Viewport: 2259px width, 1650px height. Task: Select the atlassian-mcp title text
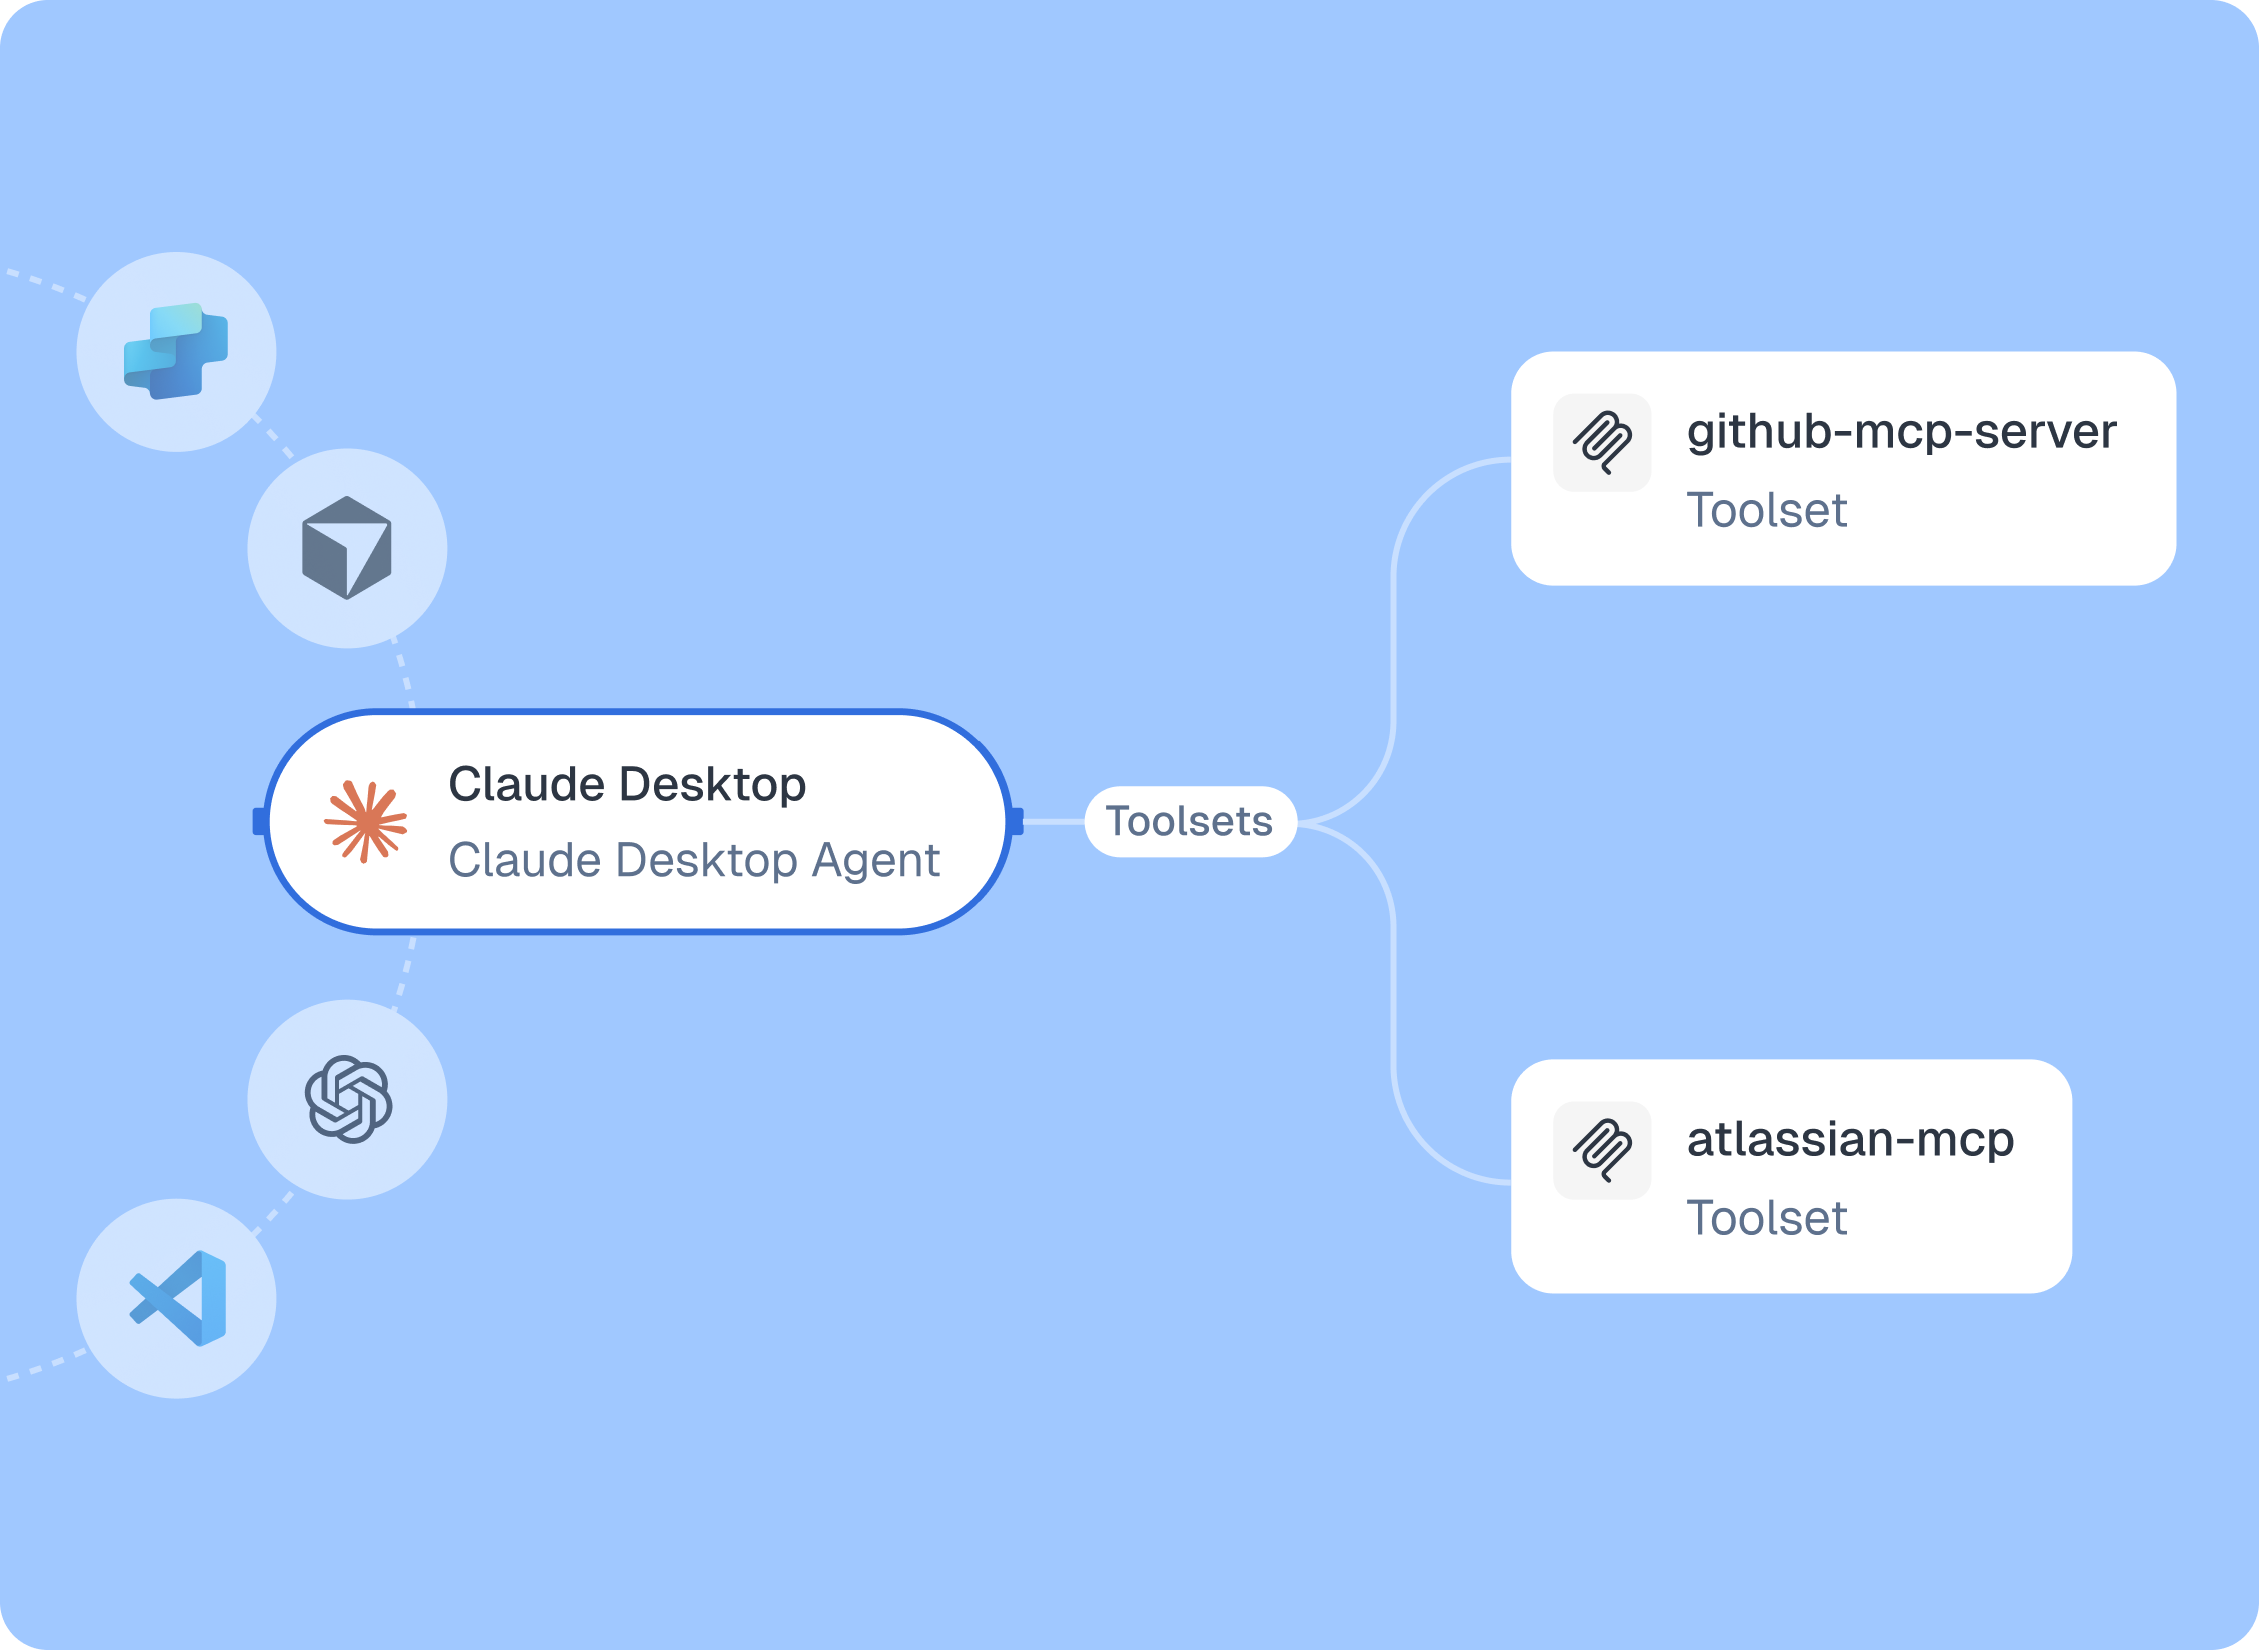[x=1850, y=1140]
